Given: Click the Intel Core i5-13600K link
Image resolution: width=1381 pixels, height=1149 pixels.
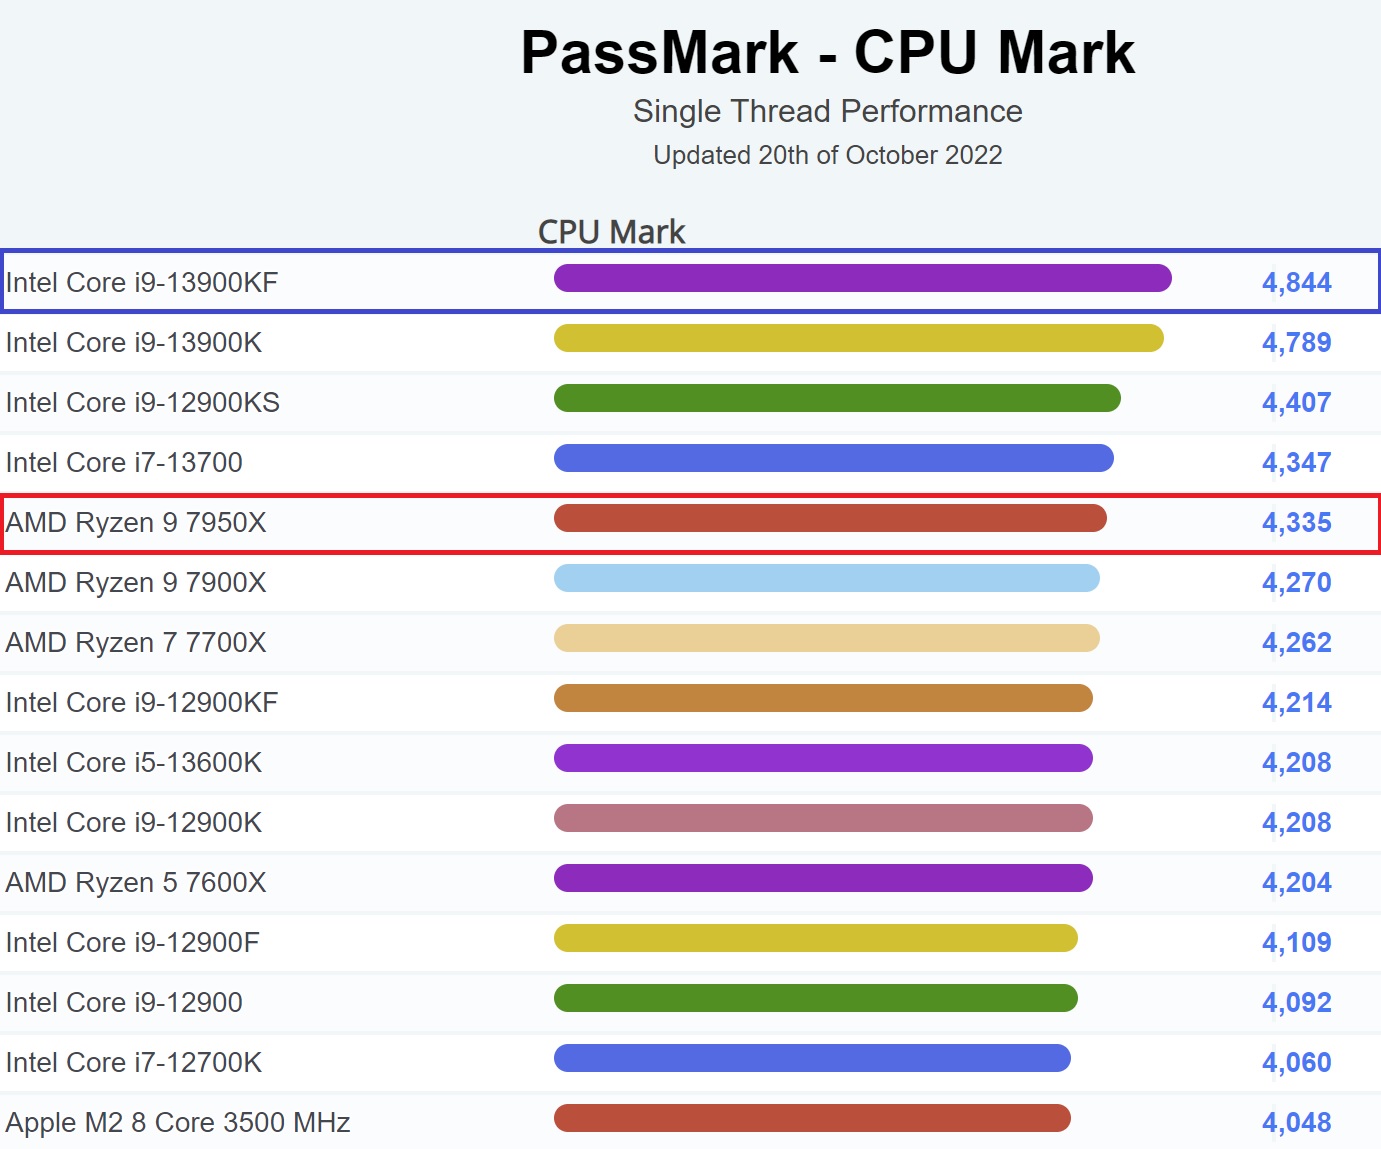Looking at the screenshot, I should (x=134, y=763).
